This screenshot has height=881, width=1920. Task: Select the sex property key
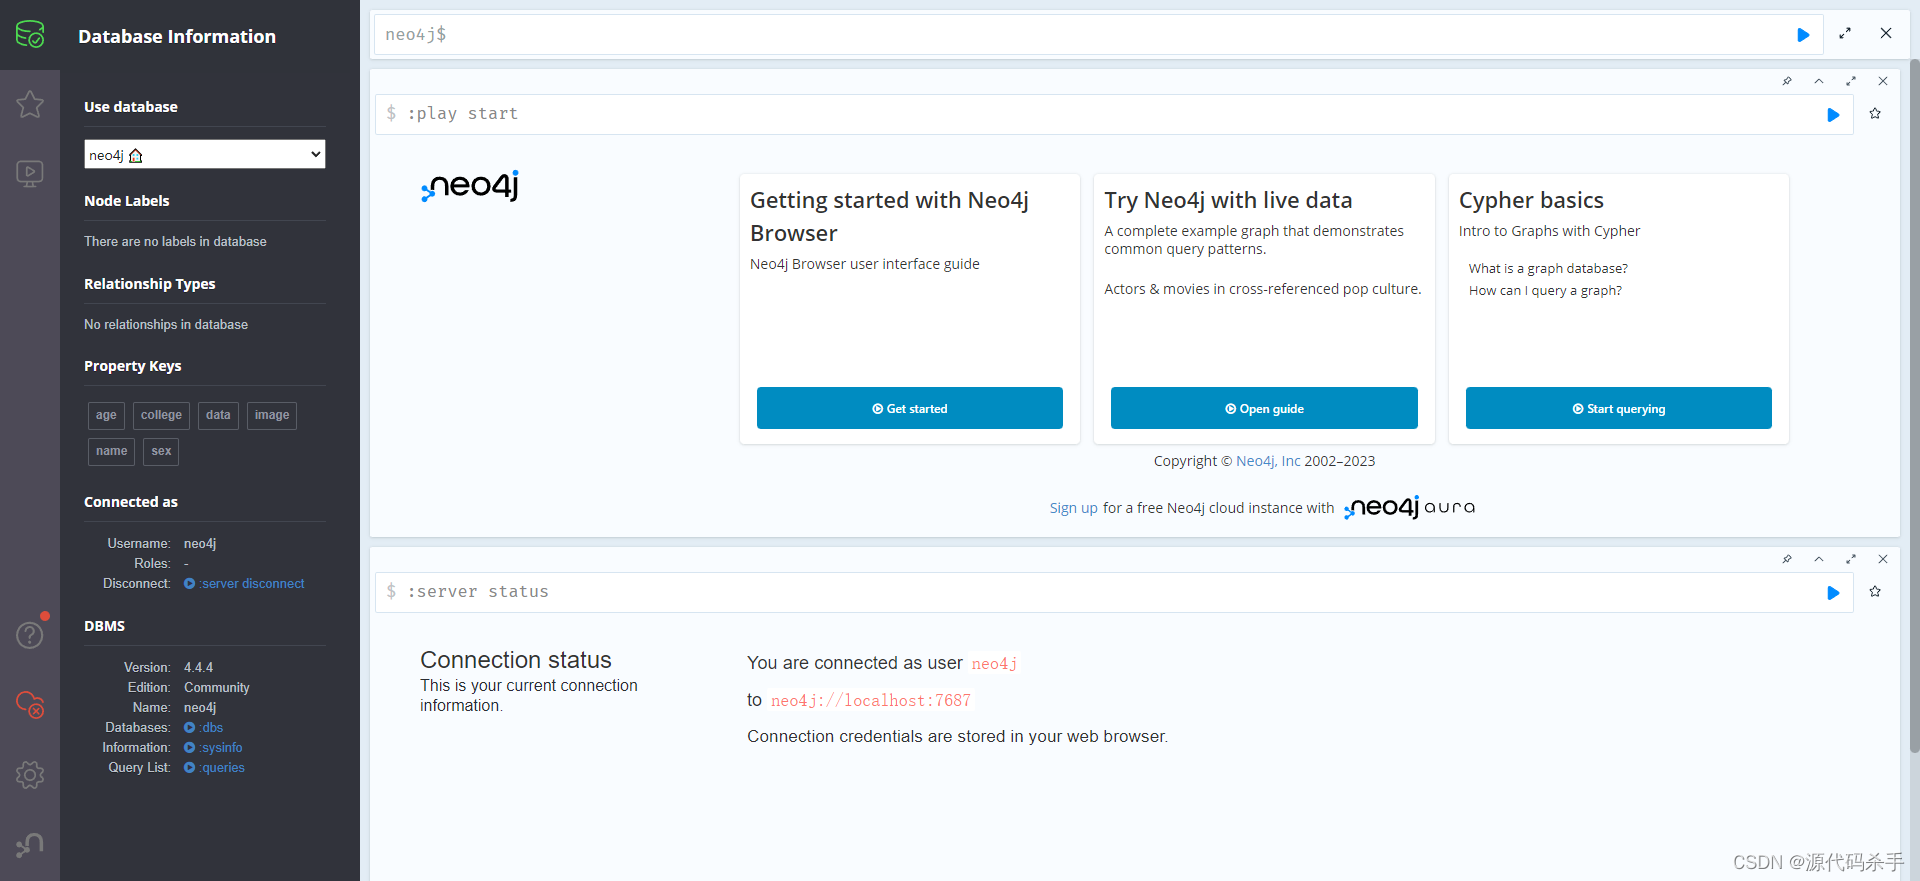pos(161,451)
